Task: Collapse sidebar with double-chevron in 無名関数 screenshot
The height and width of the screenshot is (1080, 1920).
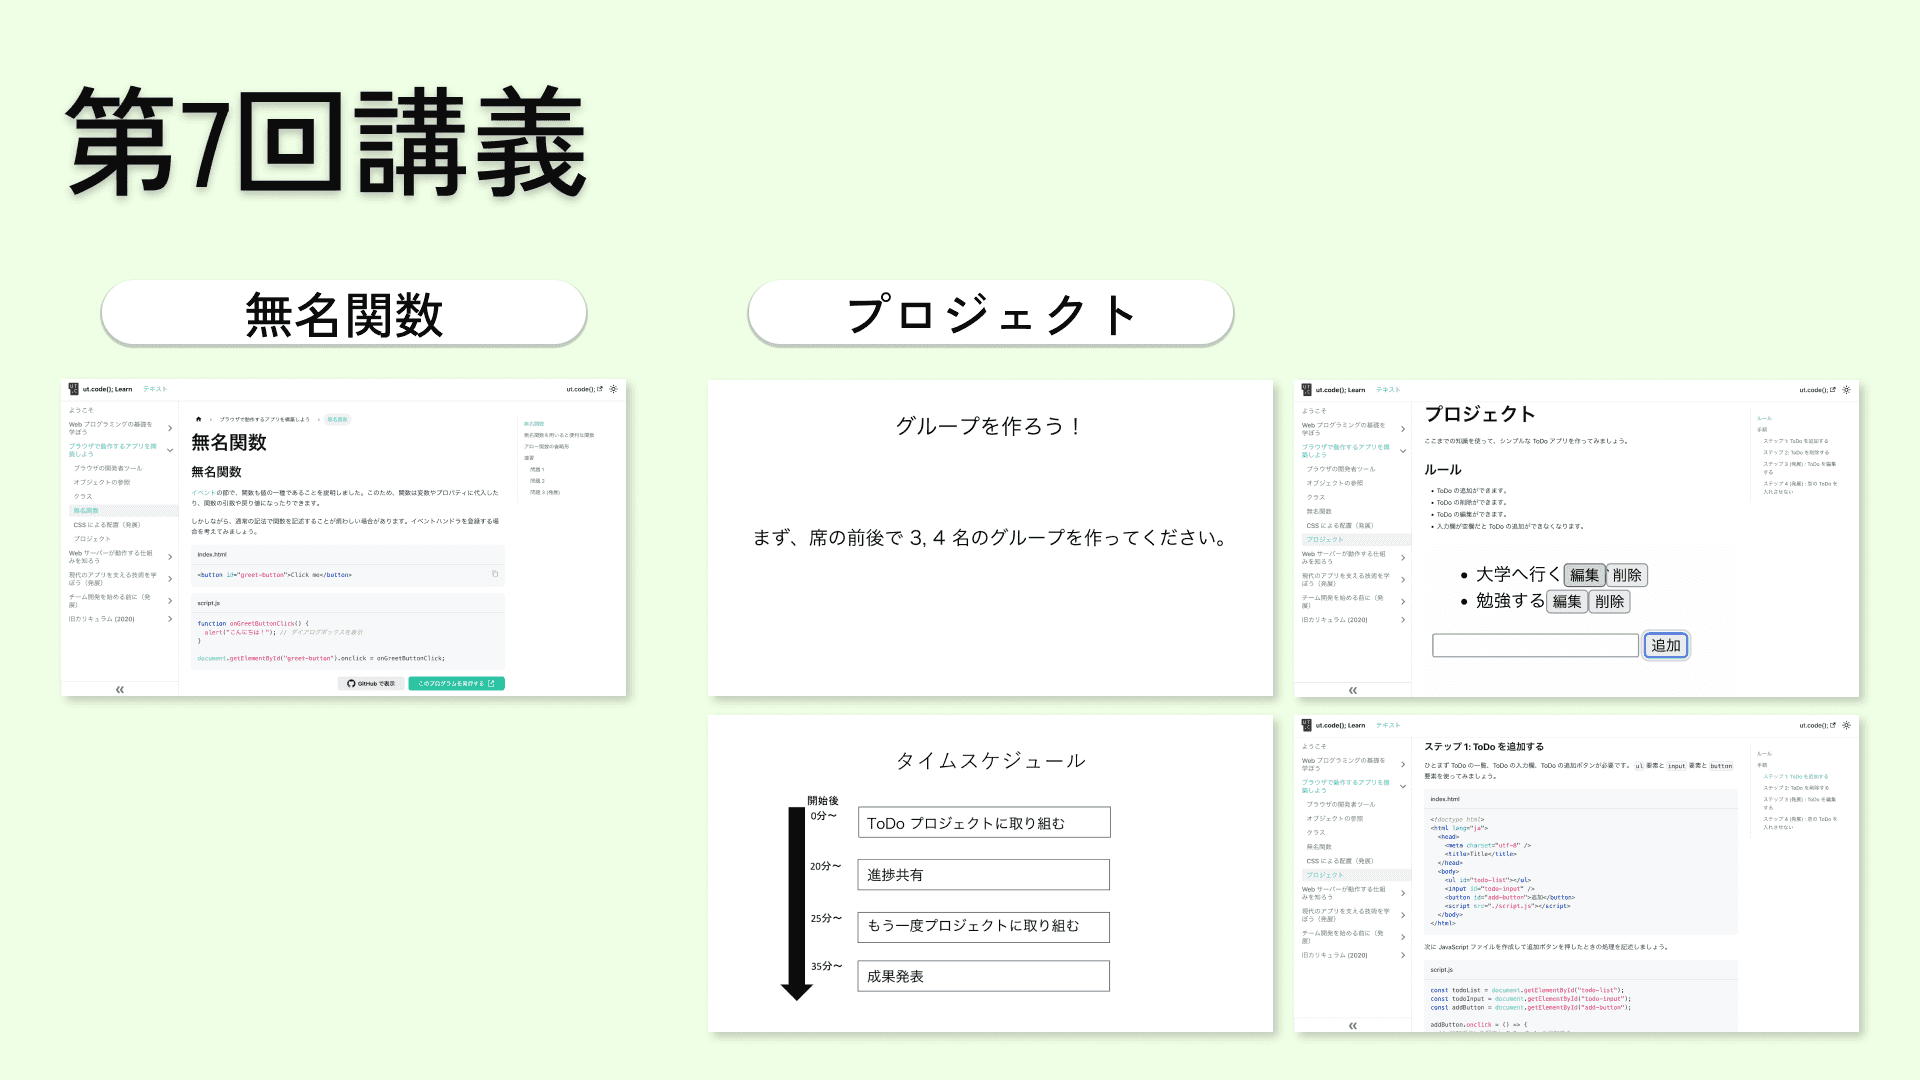Action: [119, 690]
